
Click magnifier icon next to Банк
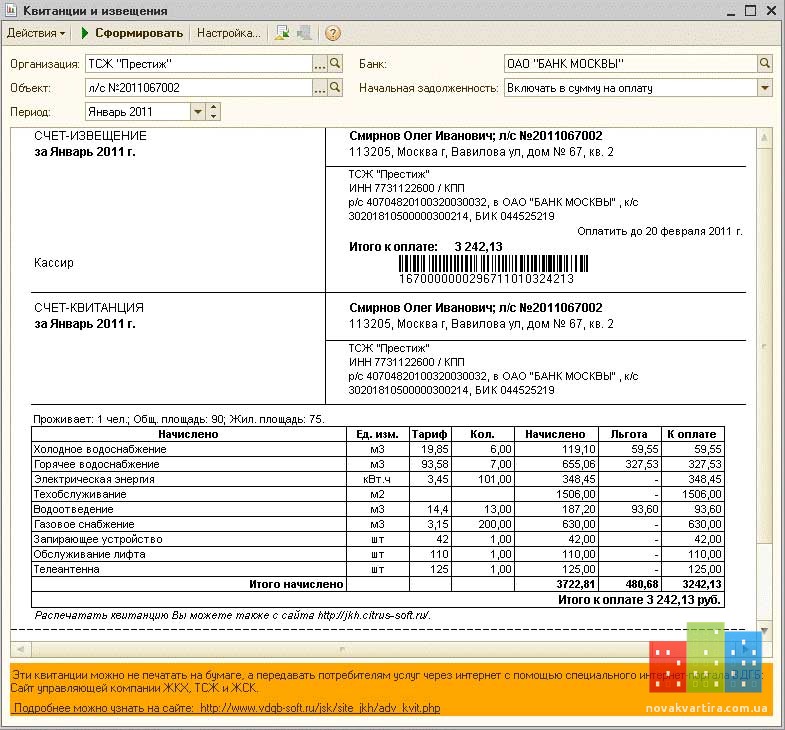764,64
